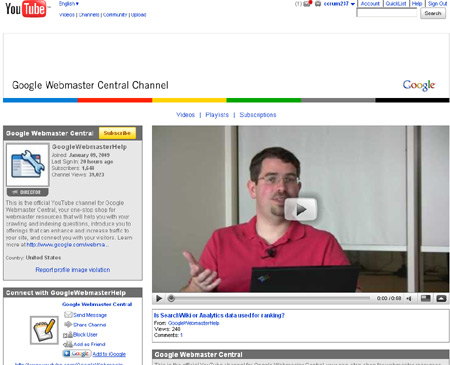450x365 pixels.
Task: Click the Add to iGoogle link
Action: (109, 354)
